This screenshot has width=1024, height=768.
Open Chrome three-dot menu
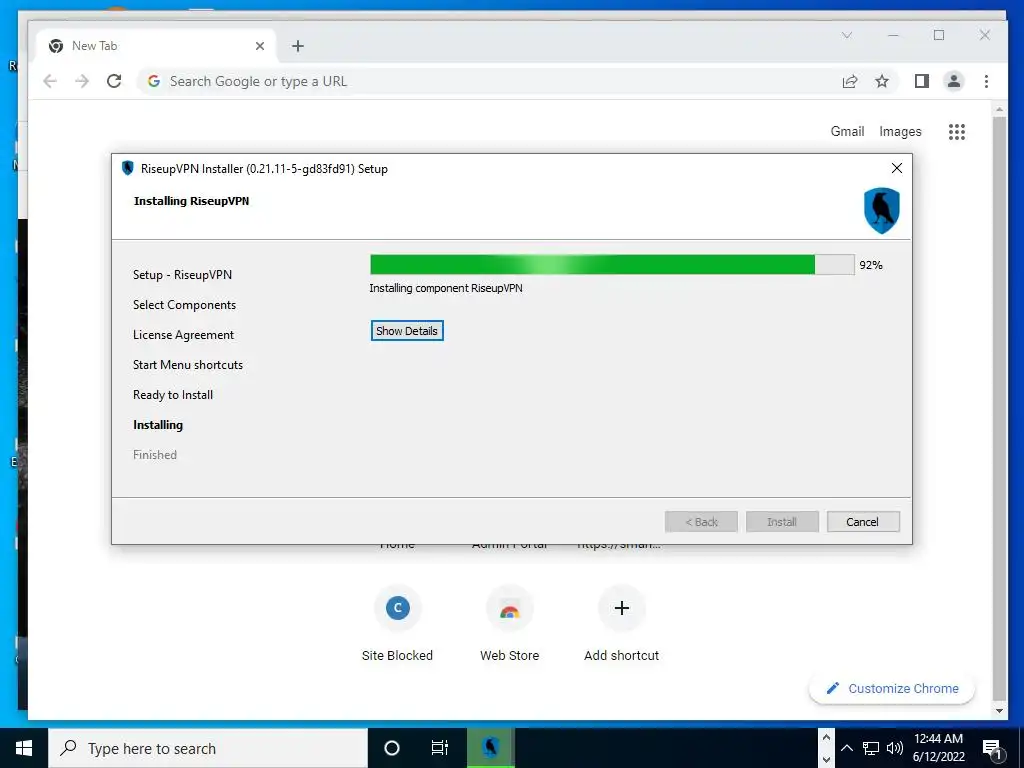pos(986,81)
